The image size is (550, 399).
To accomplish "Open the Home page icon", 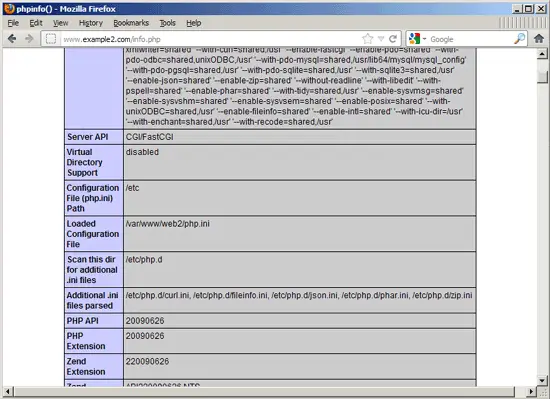I will tap(539, 39).
